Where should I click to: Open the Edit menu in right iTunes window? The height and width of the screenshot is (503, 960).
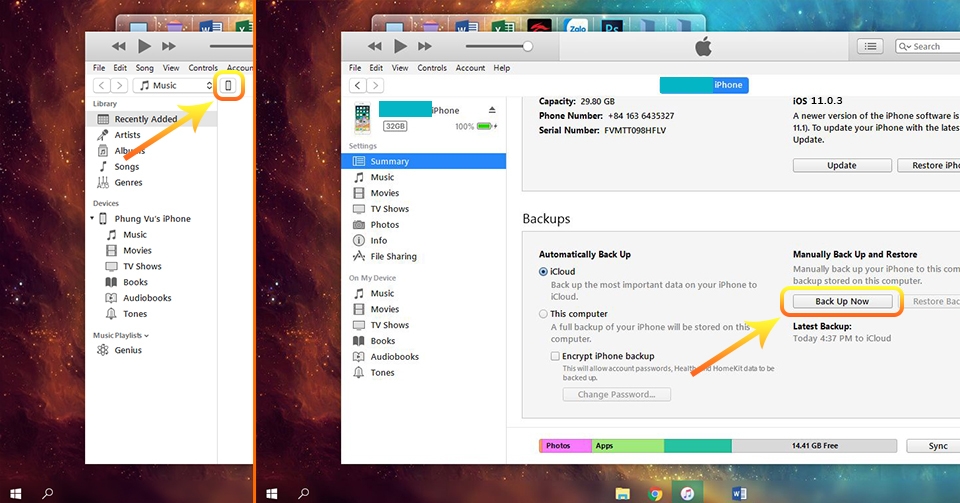click(x=376, y=68)
